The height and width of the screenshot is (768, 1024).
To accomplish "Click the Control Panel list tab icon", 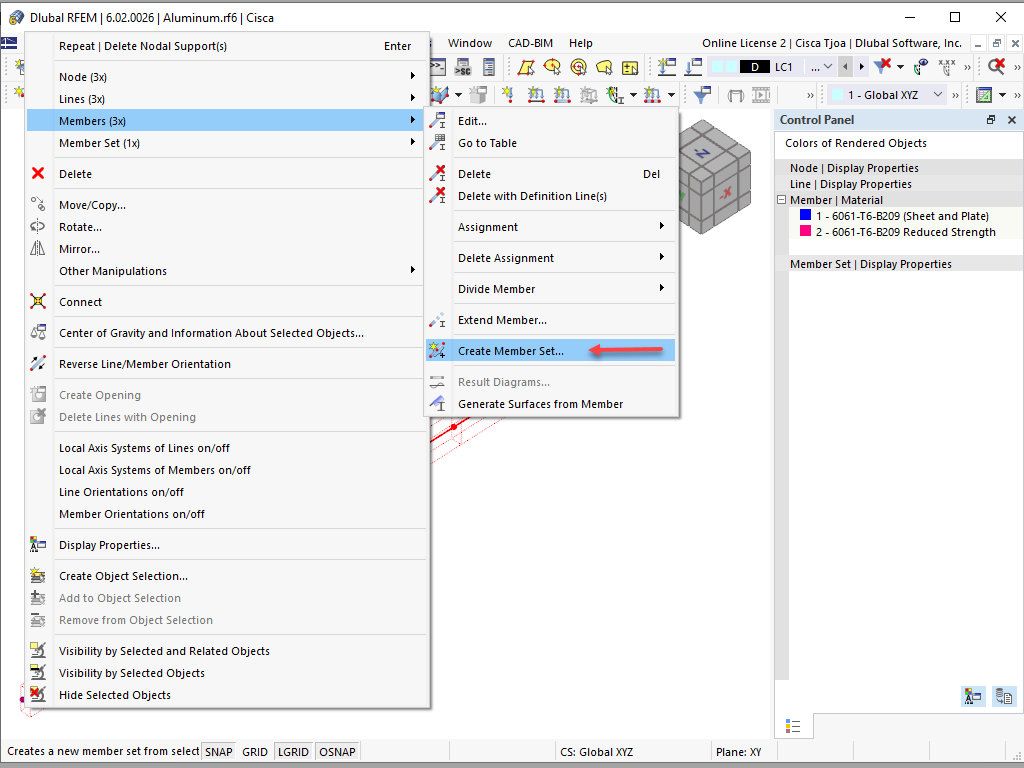I will pyautogui.click(x=793, y=726).
